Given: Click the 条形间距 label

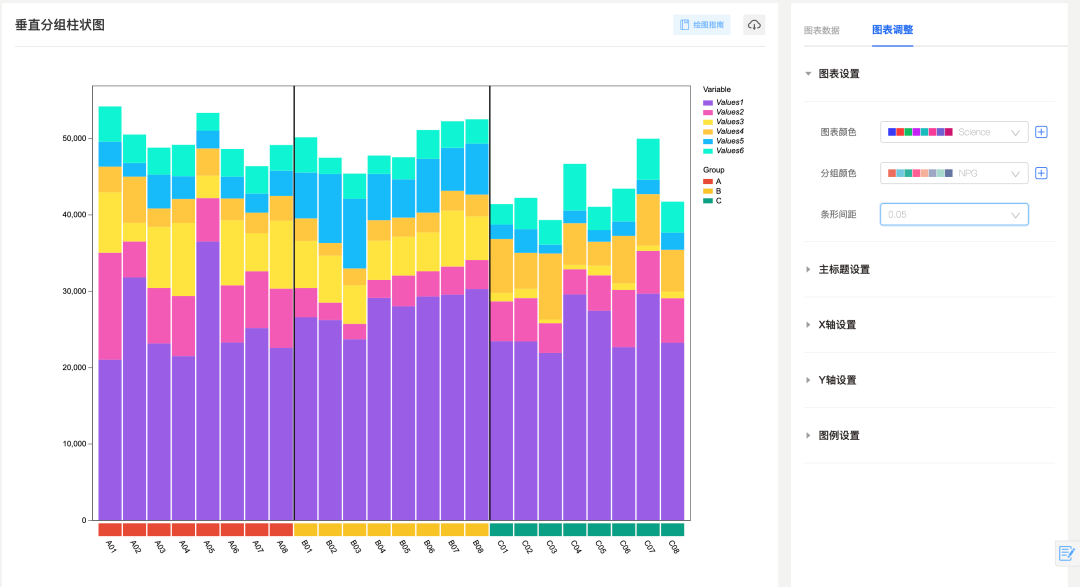Looking at the screenshot, I should pyautogui.click(x=838, y=214).
